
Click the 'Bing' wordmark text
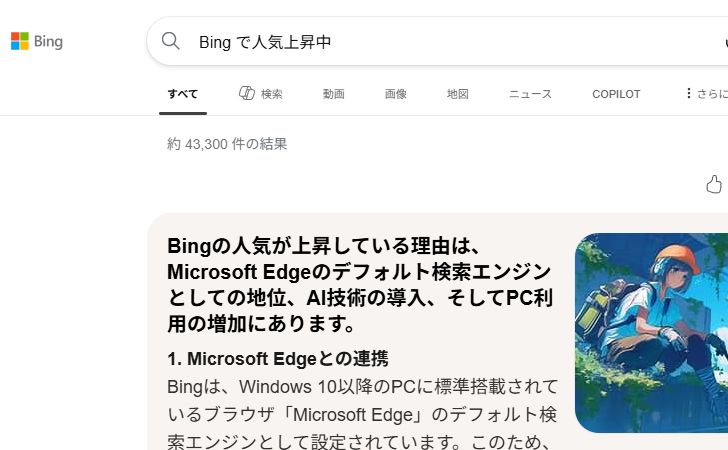(x=48, y=41)
